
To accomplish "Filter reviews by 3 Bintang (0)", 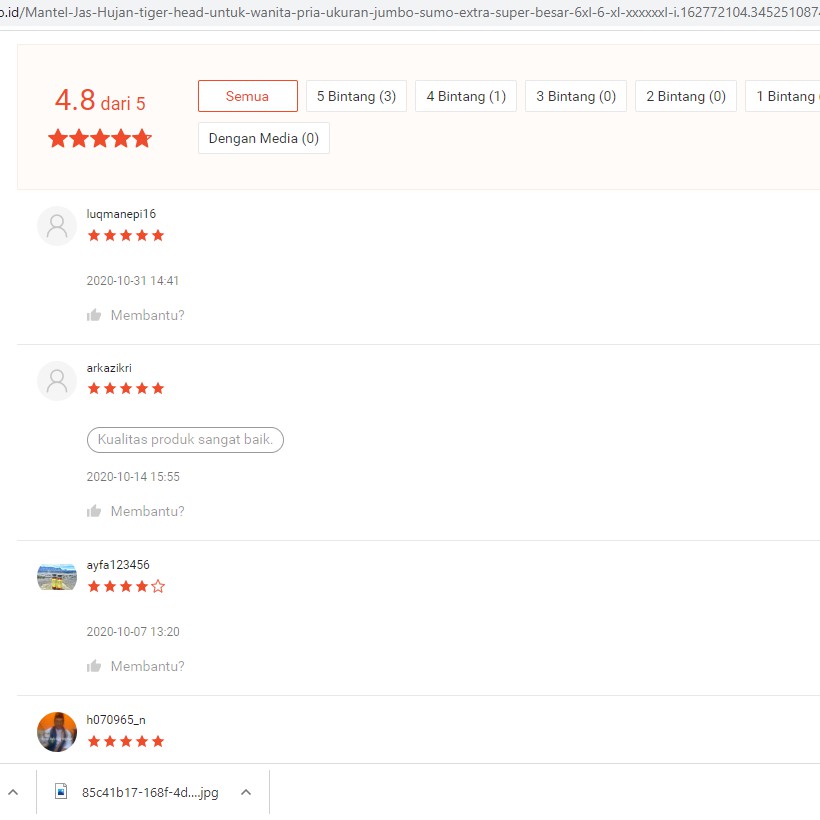I will click(x=576, y=96).
